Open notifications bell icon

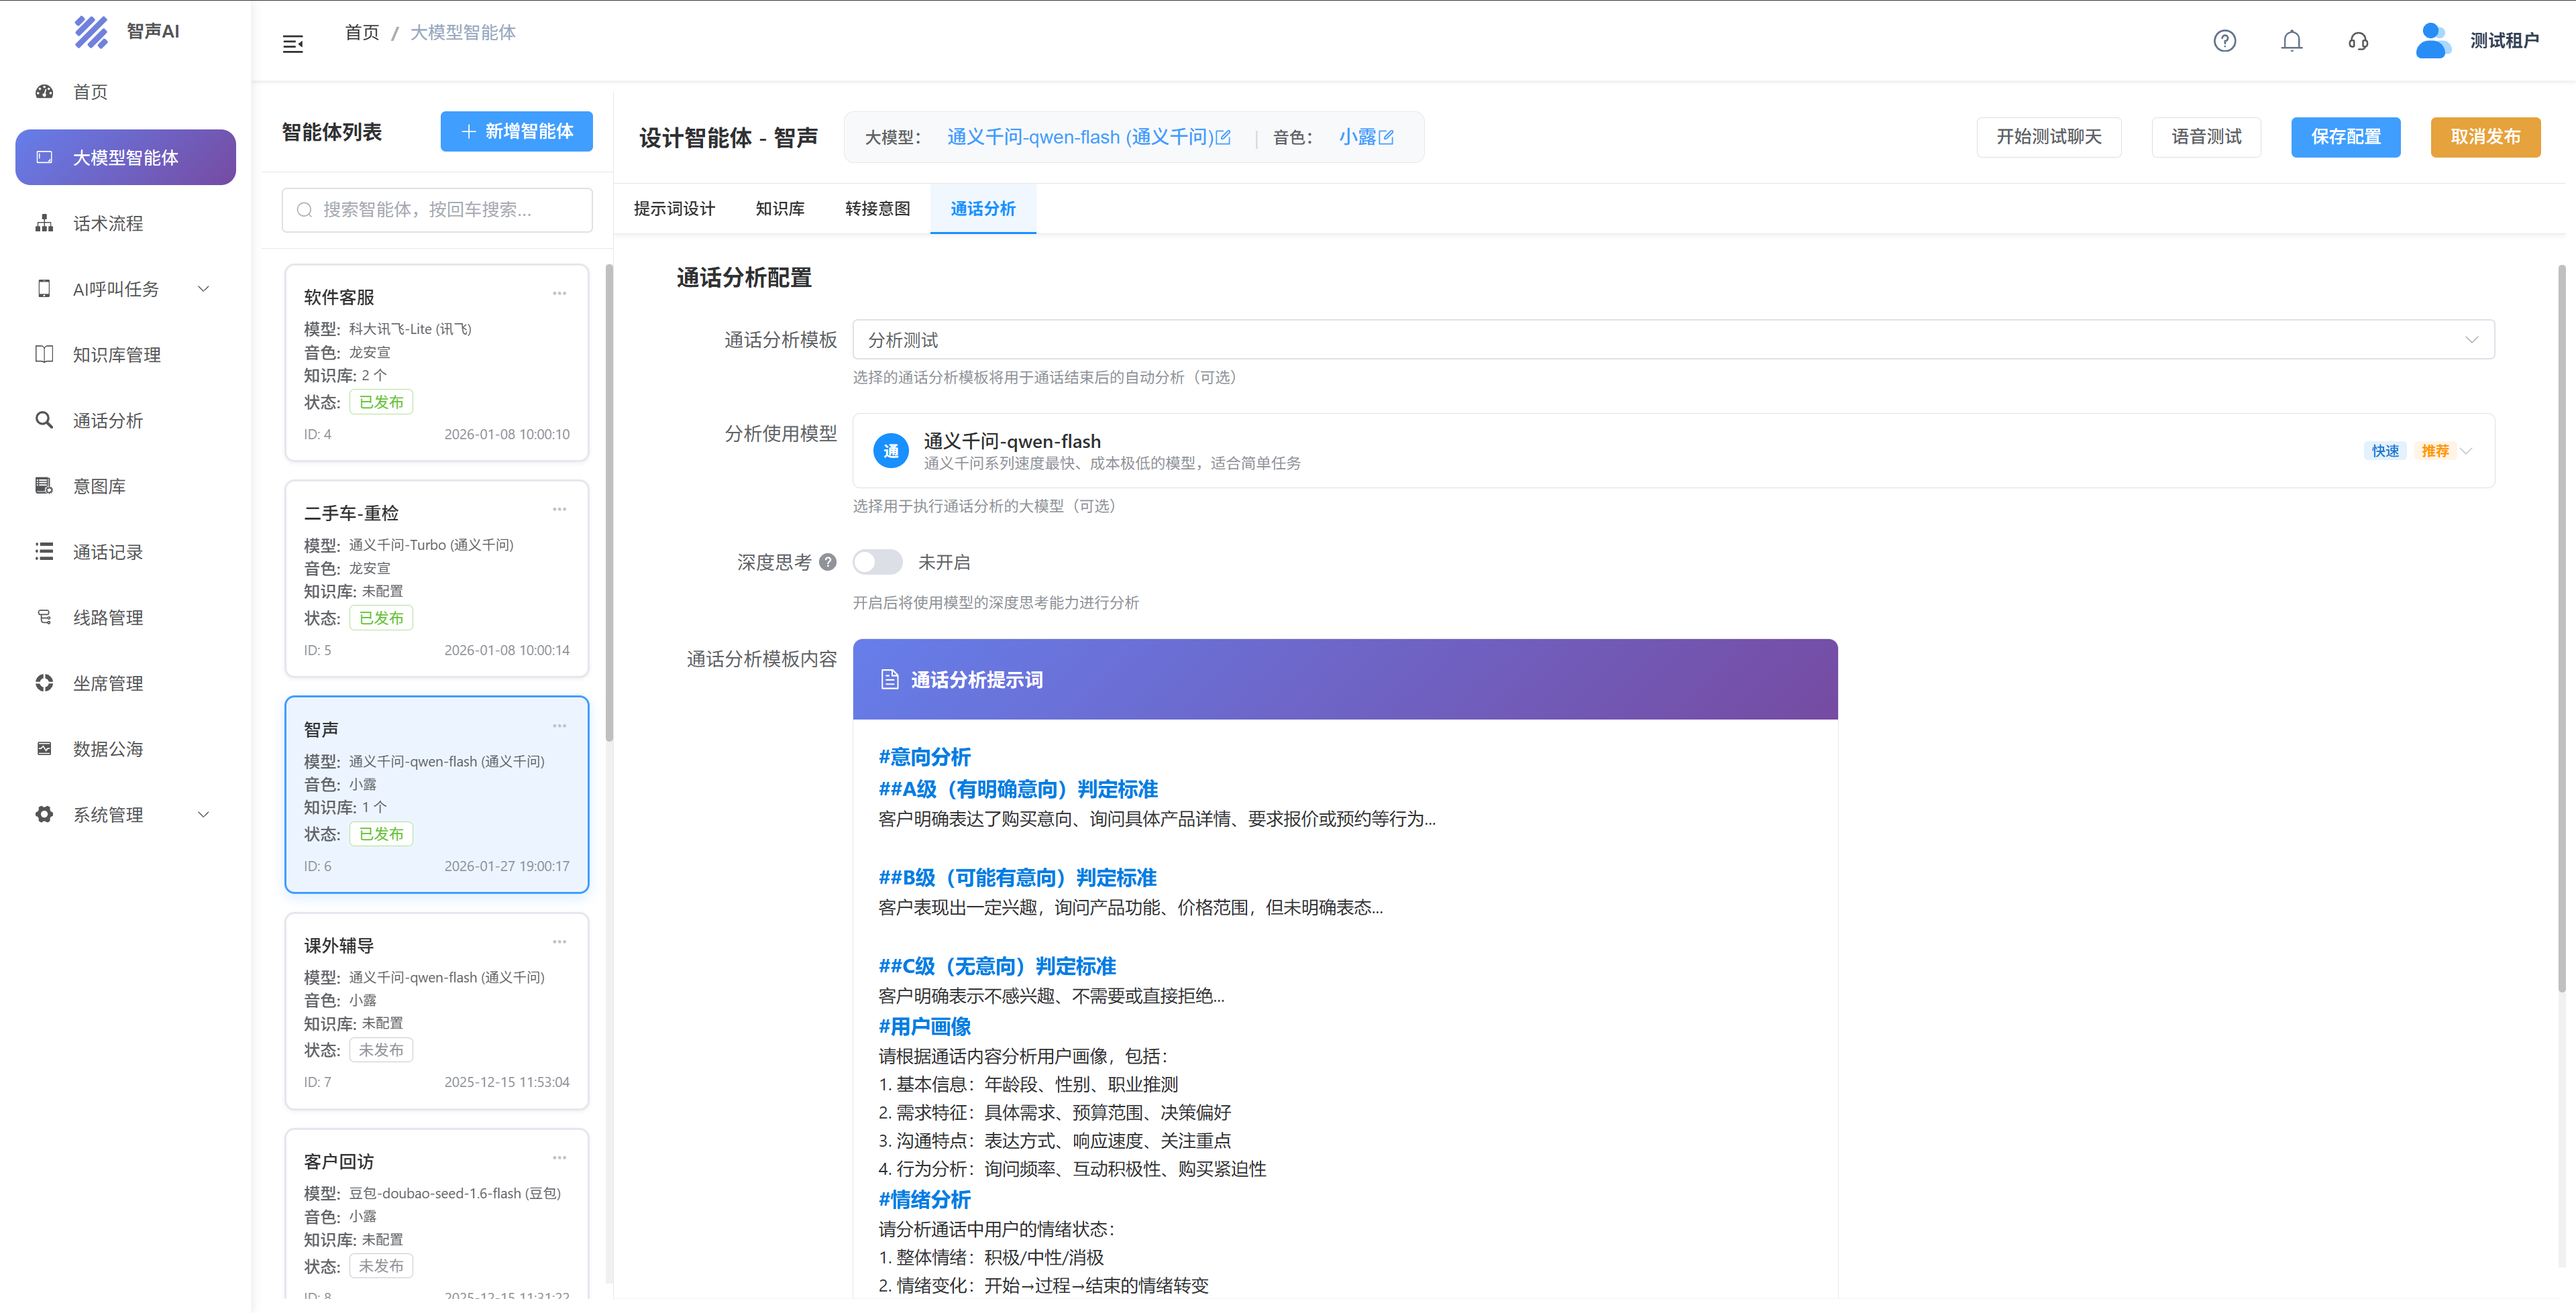tap(2291, 41)
